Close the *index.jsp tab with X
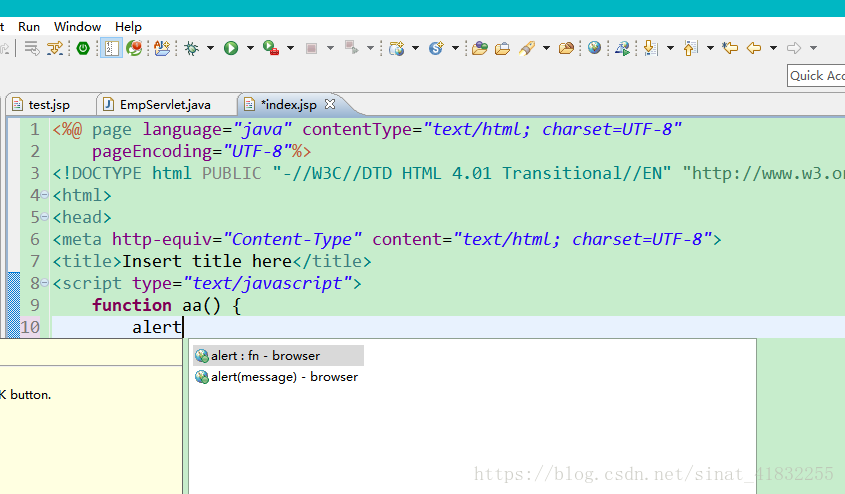Image resolution: width=845 pixels, height=494 pixels. pos(330,104)
